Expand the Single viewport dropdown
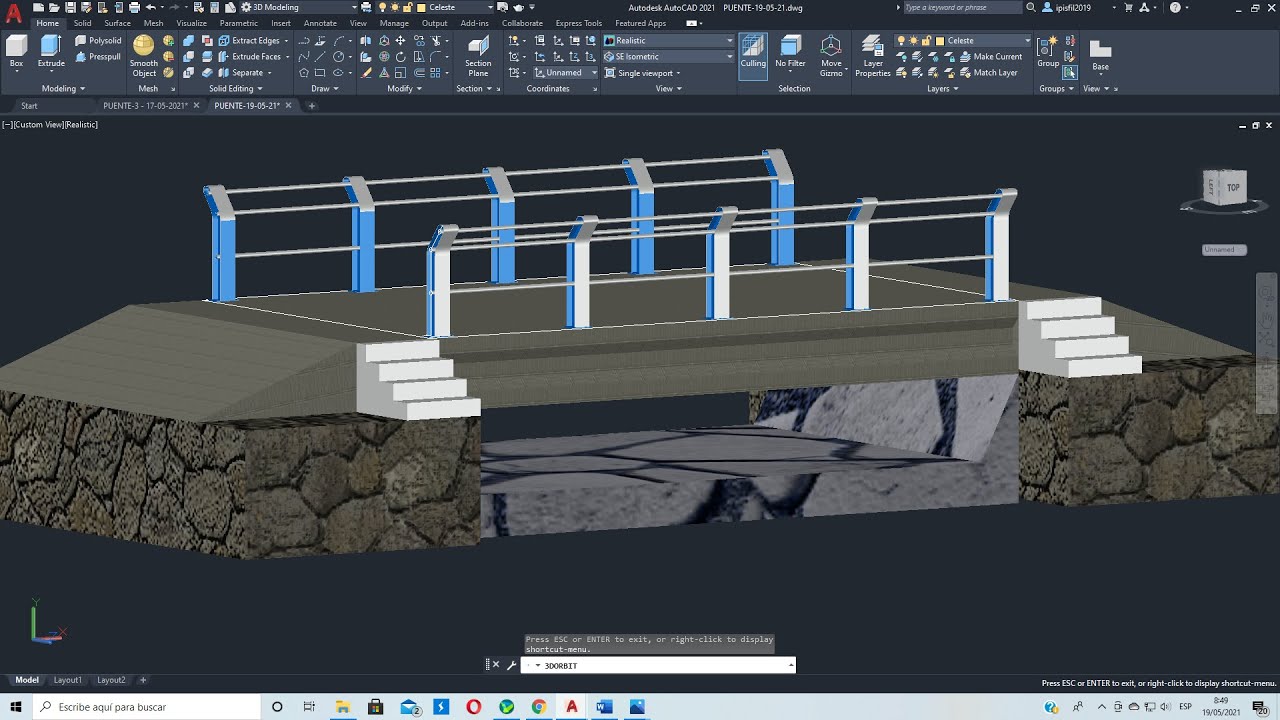1280x720 pixels. [x=643, y=73]
